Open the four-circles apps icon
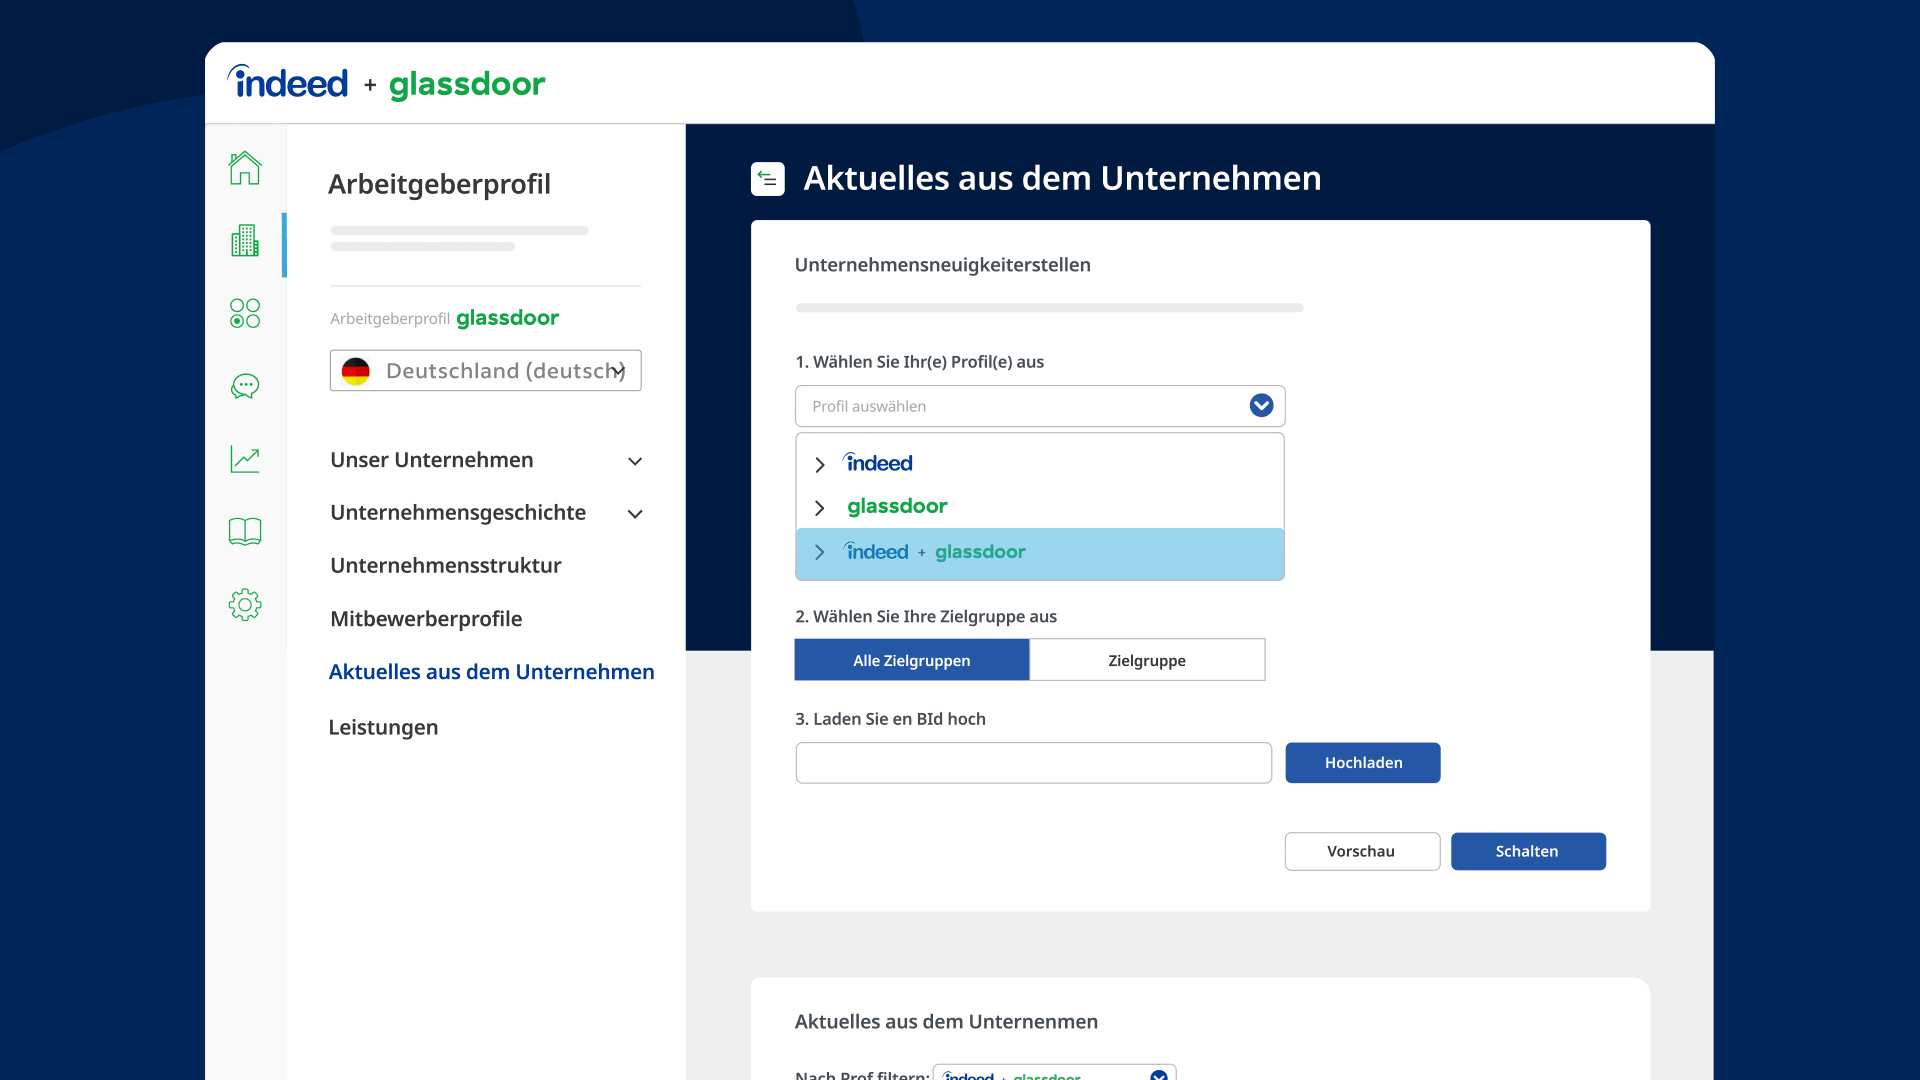This screenshot has height=1080, width=1920. 245,313
